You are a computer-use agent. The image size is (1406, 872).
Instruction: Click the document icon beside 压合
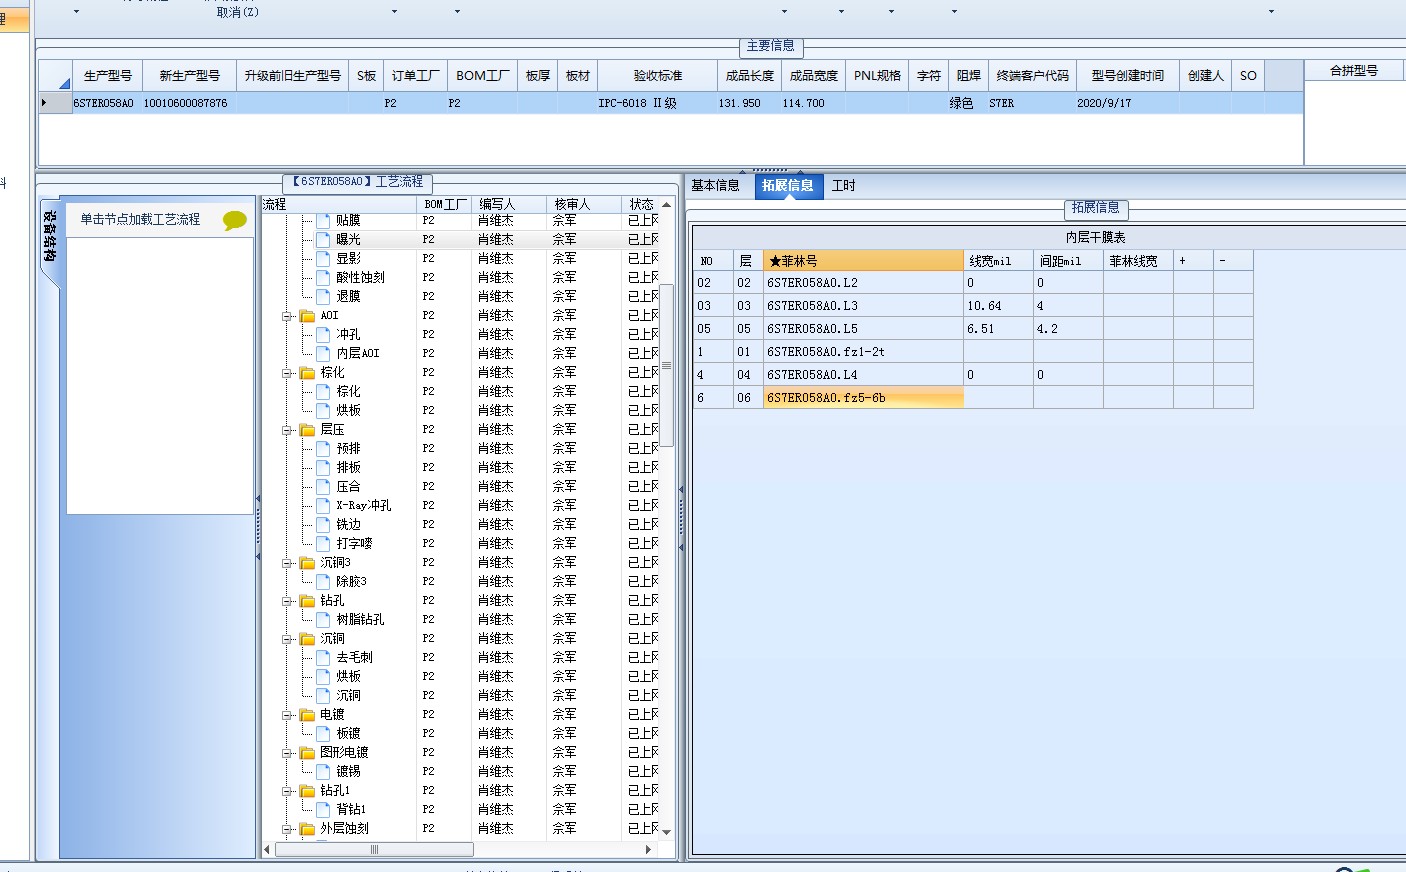tap(324, 486)
